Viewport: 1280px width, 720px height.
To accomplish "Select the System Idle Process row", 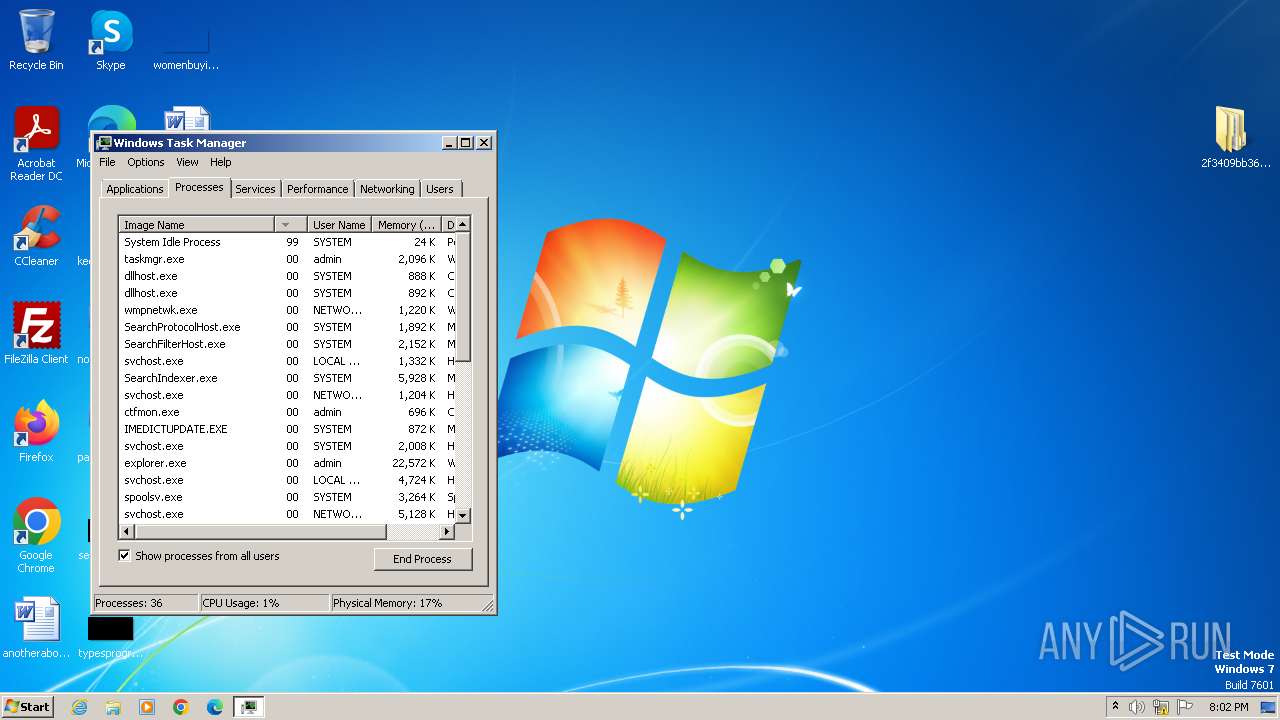I will (x=287, y=242).
